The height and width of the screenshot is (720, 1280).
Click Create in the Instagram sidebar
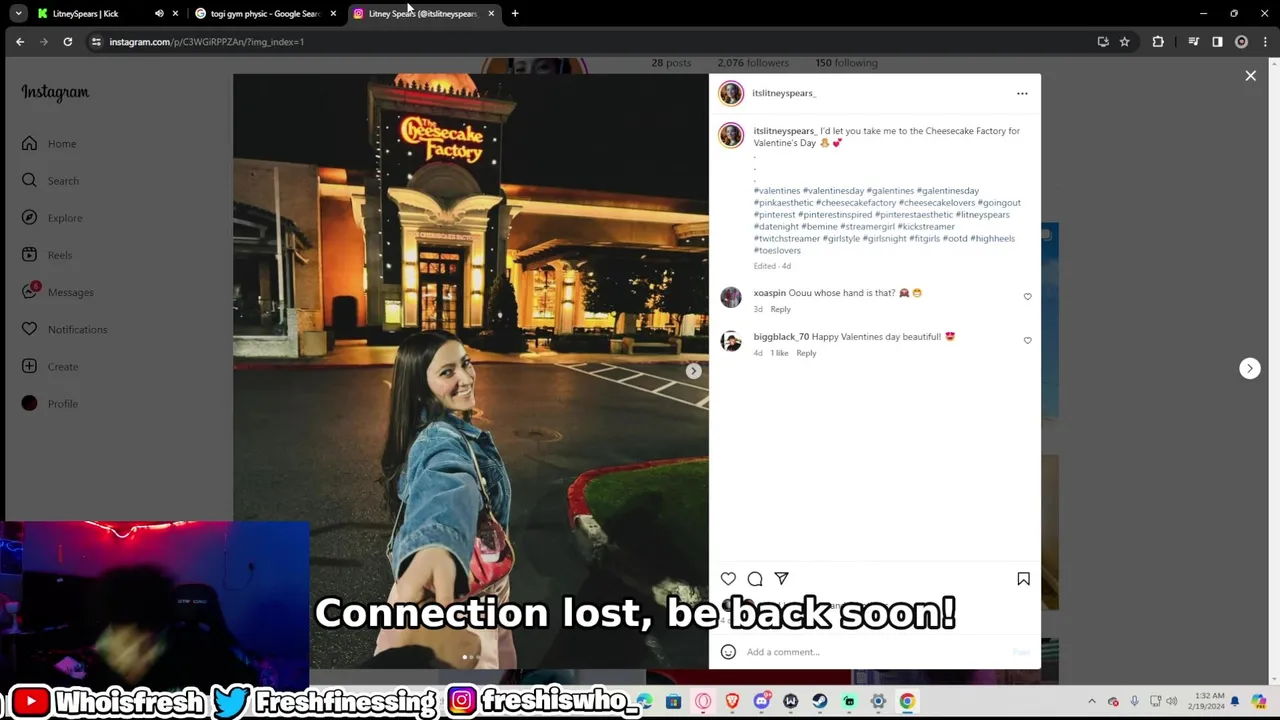coord(49,366)
